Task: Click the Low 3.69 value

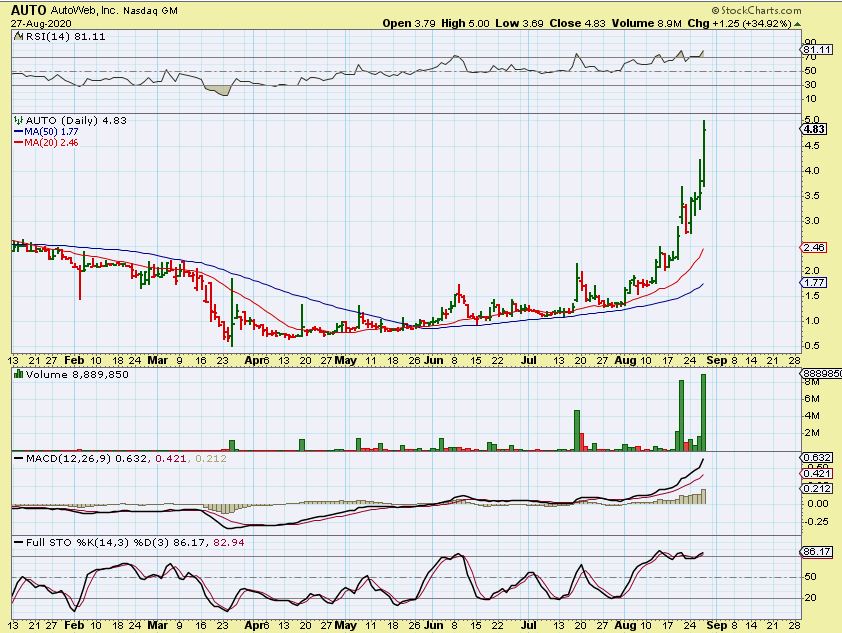Action: coord(519,24)
